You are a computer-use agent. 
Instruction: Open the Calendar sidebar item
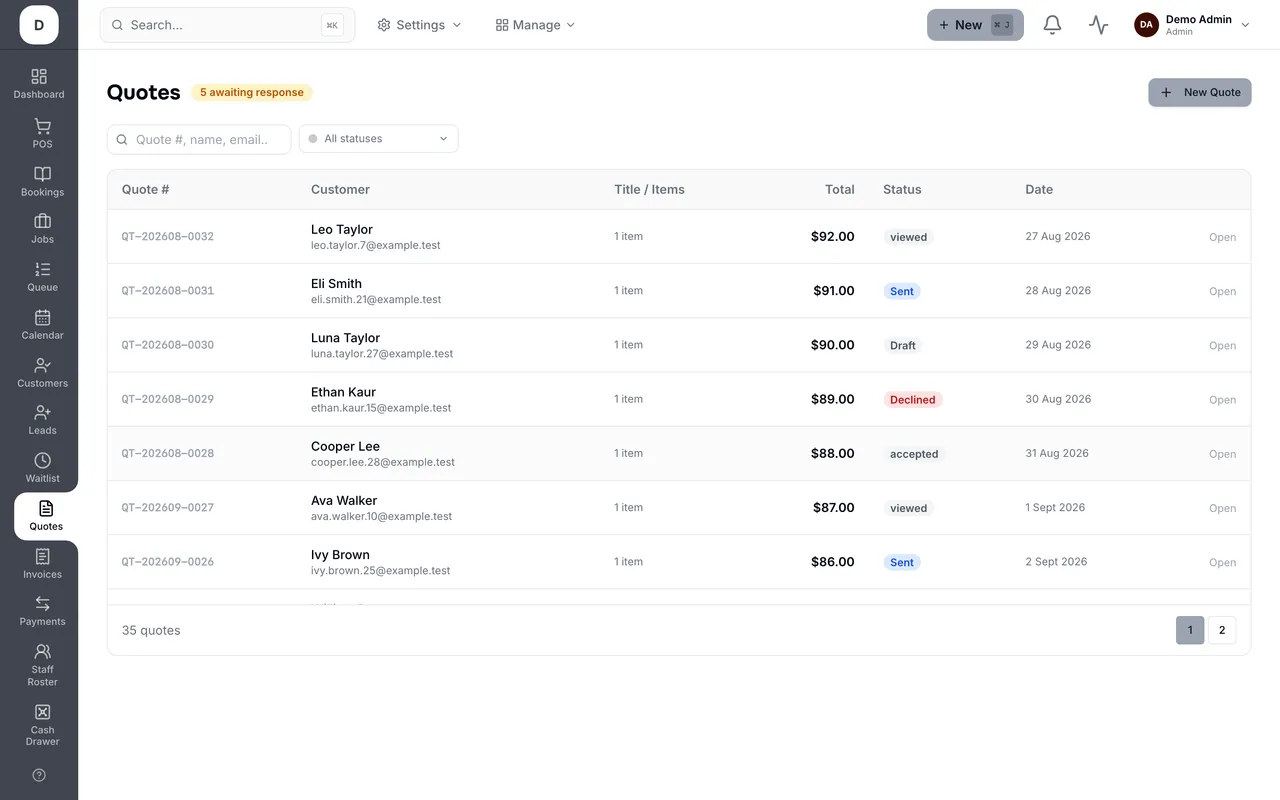(42, 325)
